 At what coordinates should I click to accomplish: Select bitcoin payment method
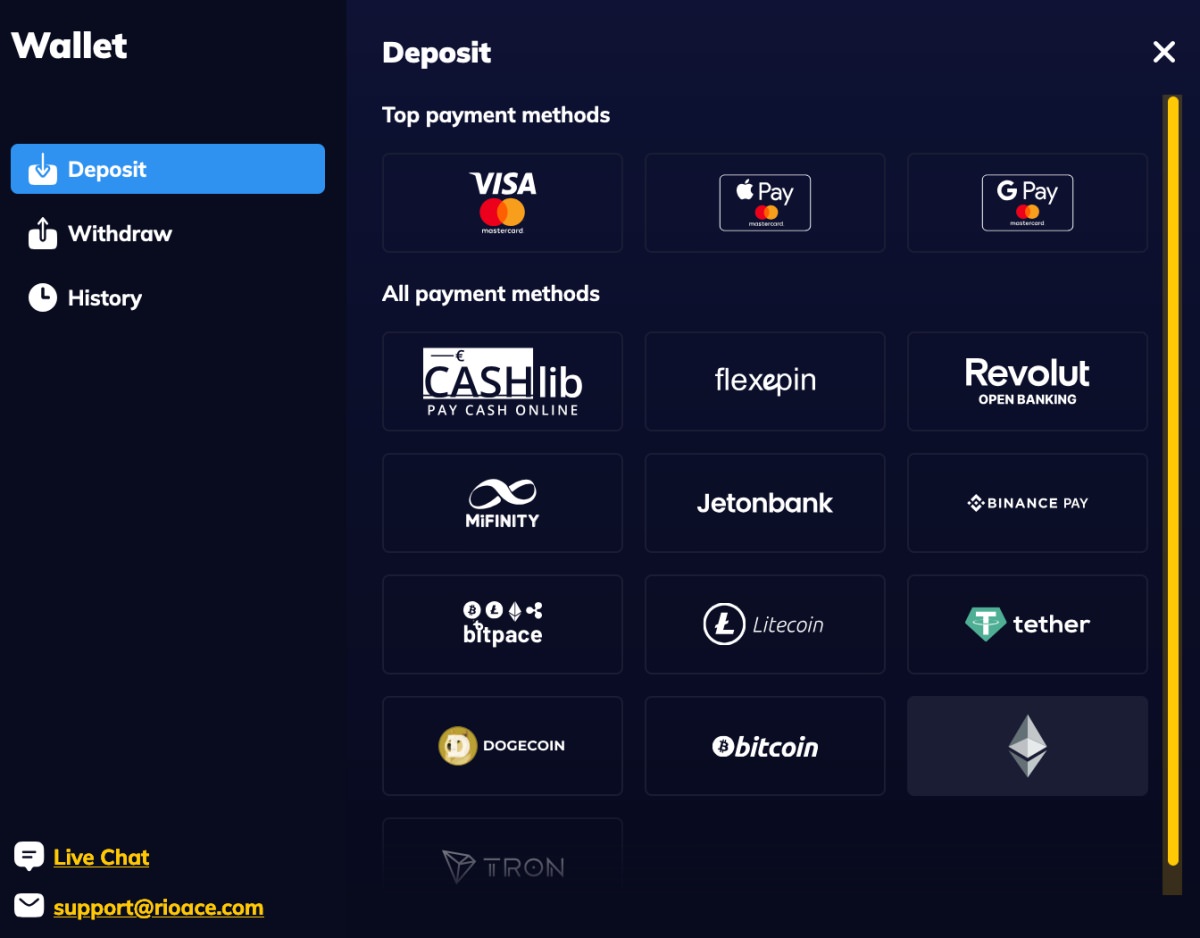coord(765,746)
